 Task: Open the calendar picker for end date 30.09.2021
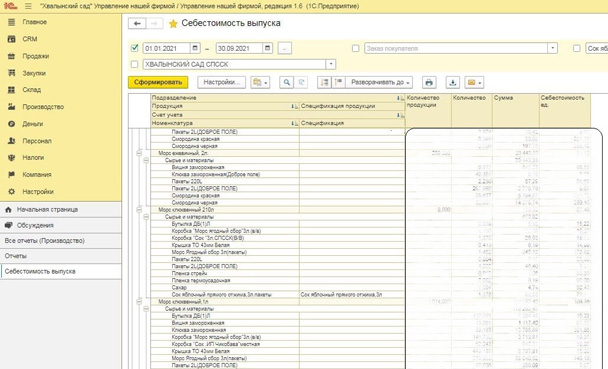coord(267,48)
